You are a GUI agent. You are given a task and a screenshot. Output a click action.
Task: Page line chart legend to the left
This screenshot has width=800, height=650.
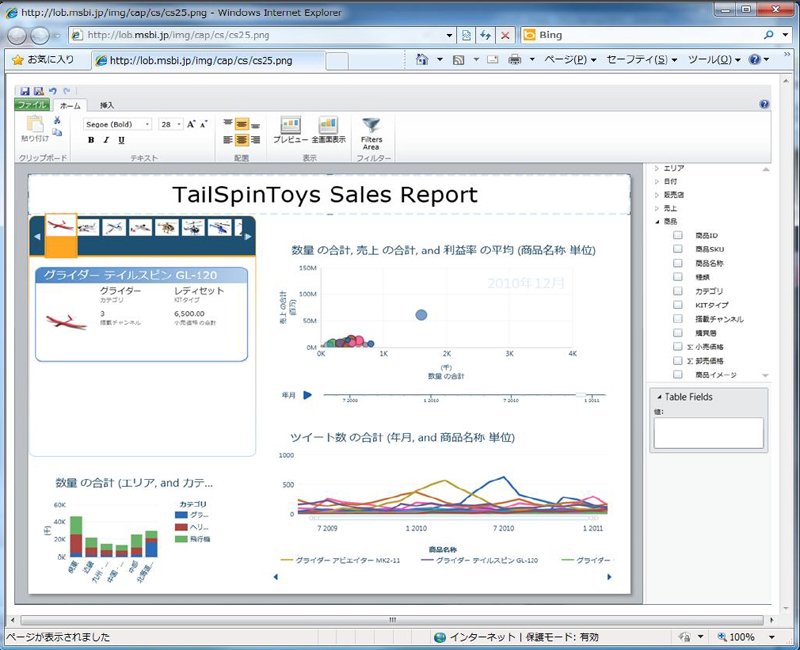(276, 577)
